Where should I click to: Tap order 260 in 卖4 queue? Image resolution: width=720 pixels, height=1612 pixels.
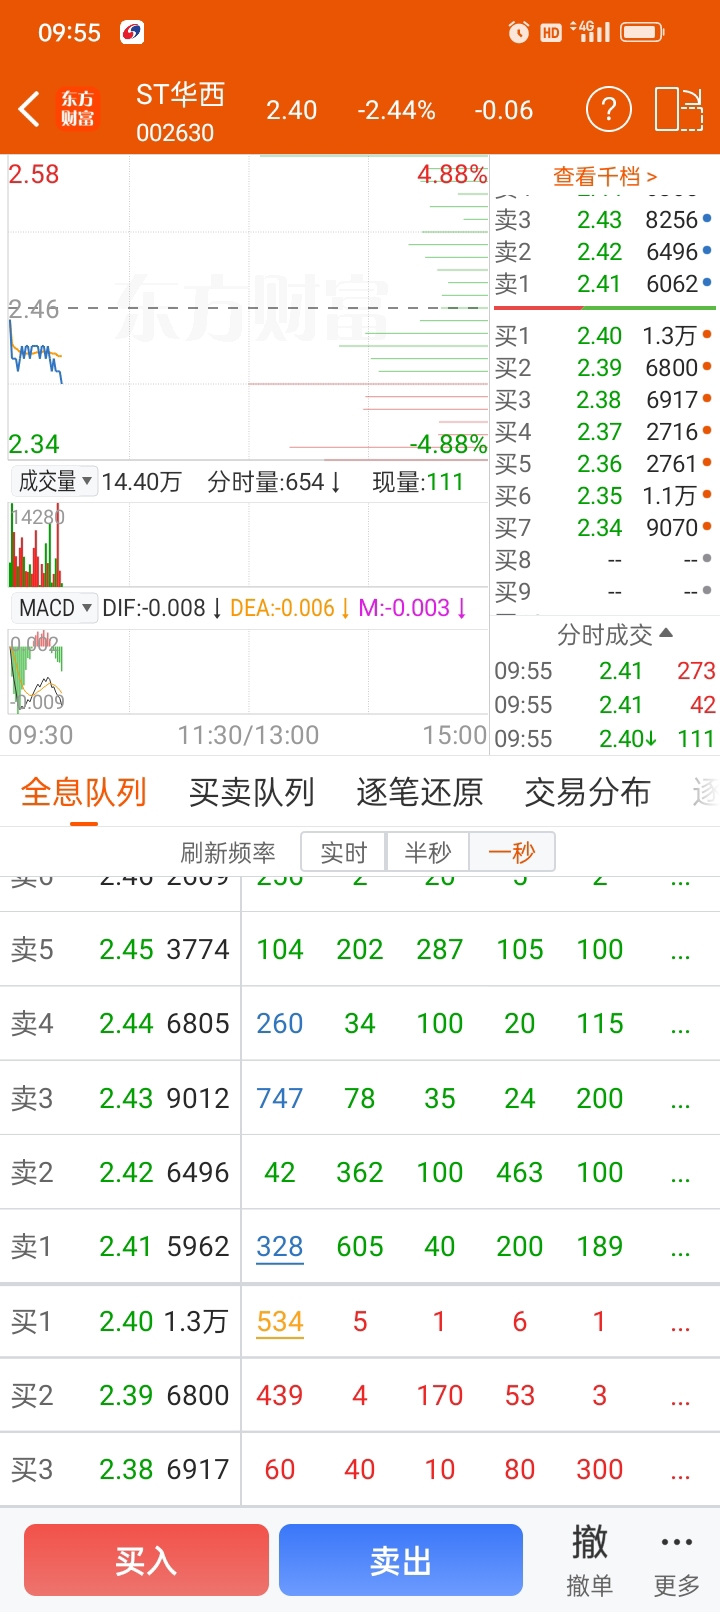[280, 1023]
